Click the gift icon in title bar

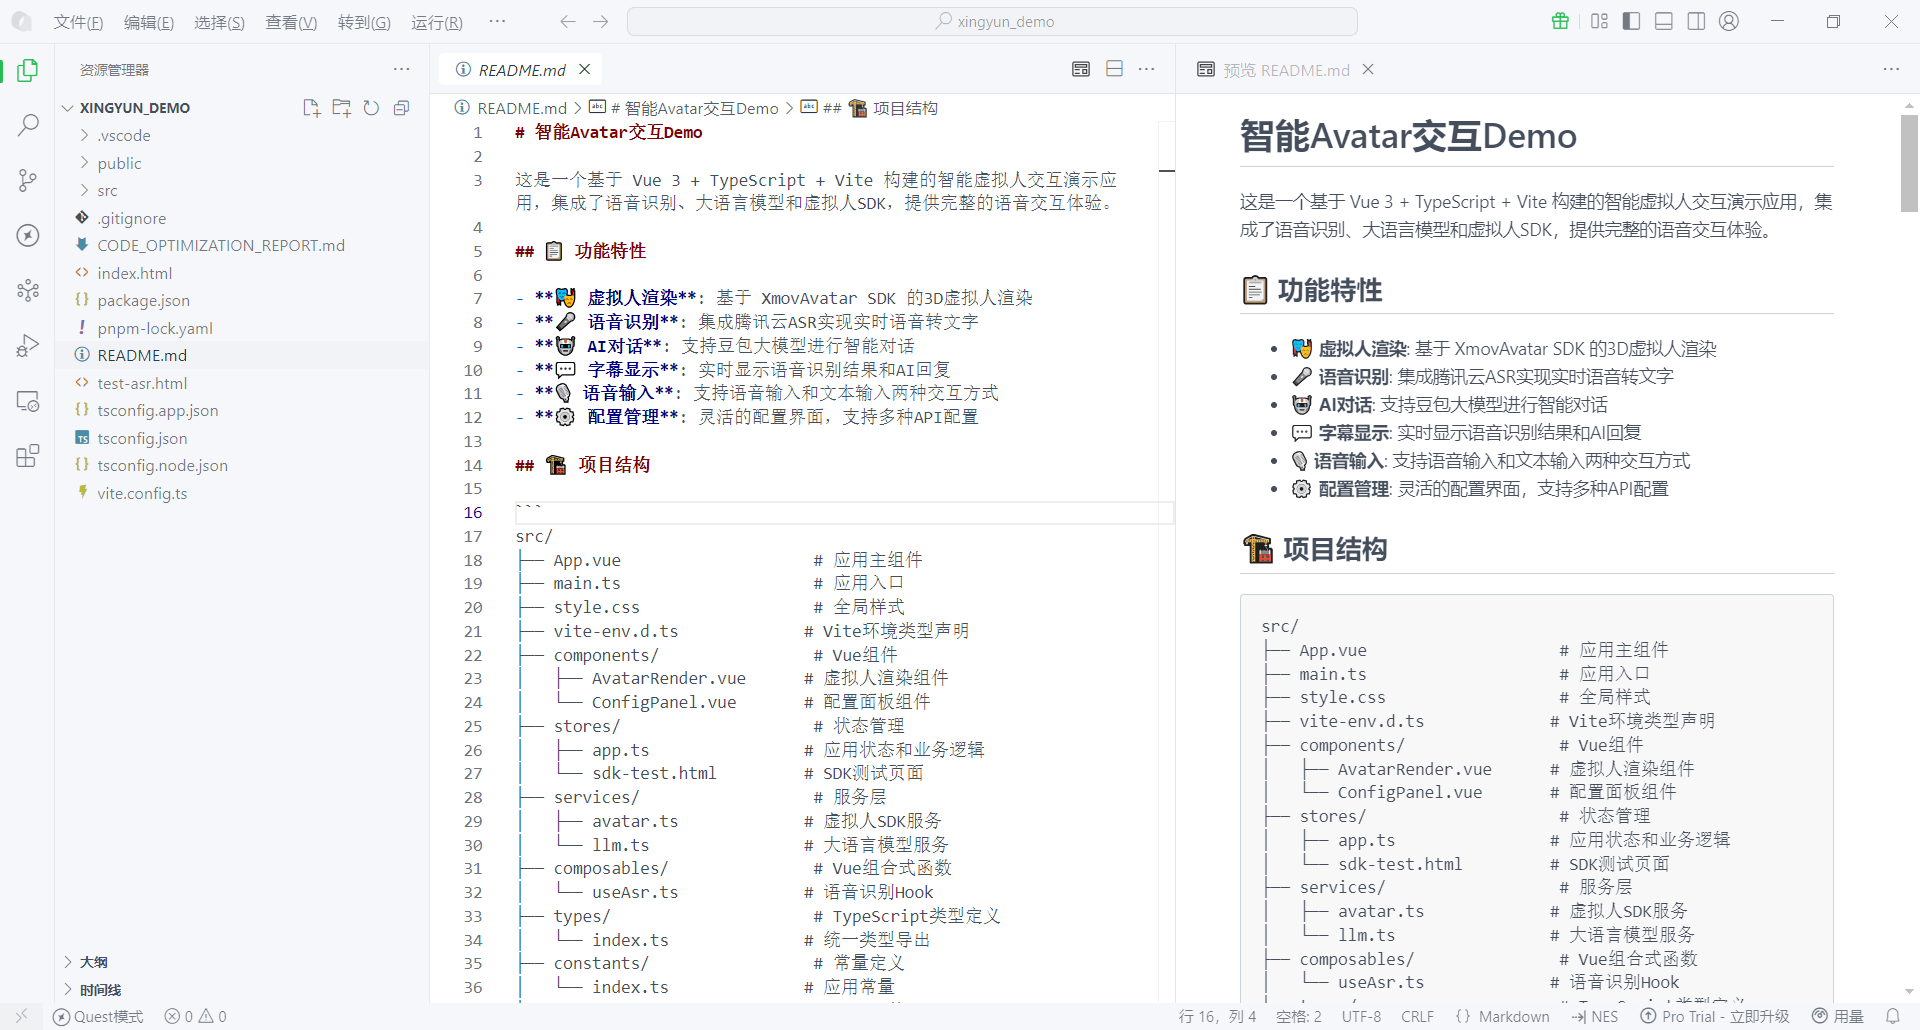point(1560,21)
